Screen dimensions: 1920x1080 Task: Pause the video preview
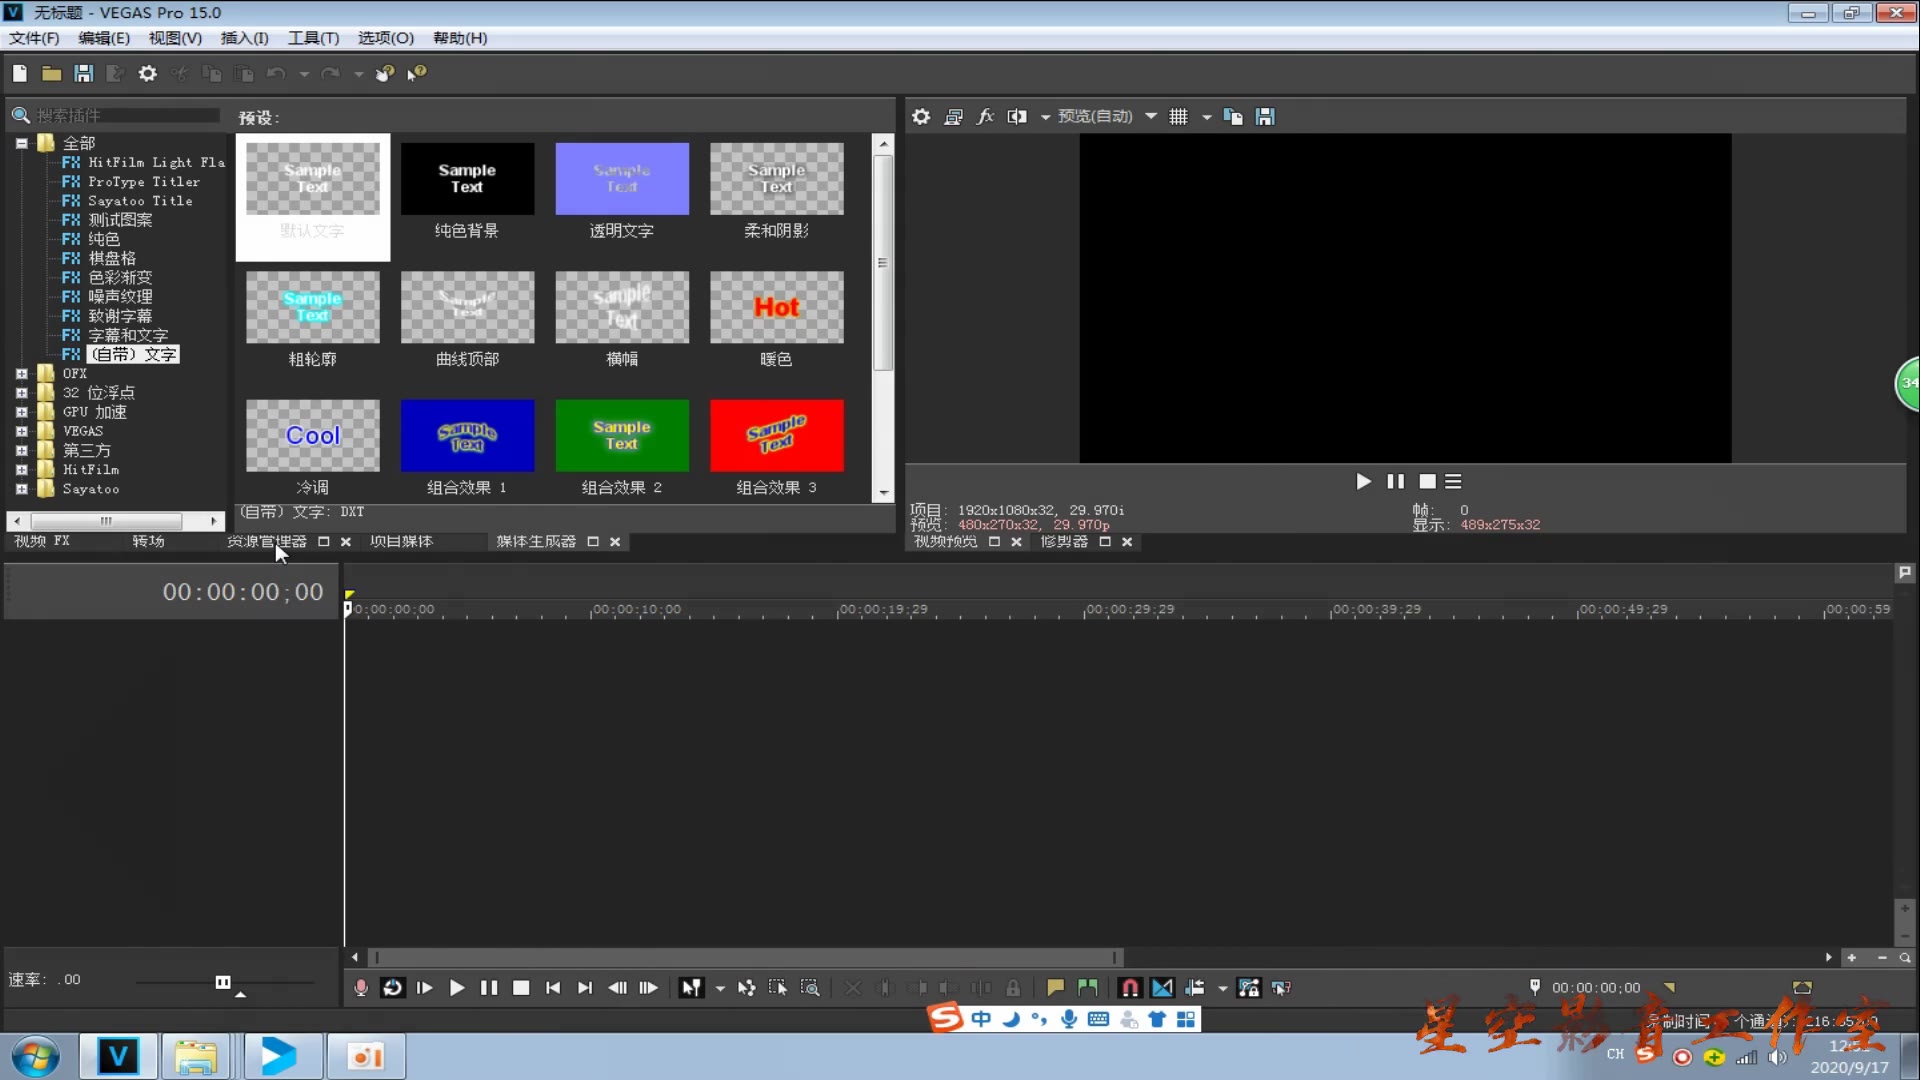point(1395,482)
